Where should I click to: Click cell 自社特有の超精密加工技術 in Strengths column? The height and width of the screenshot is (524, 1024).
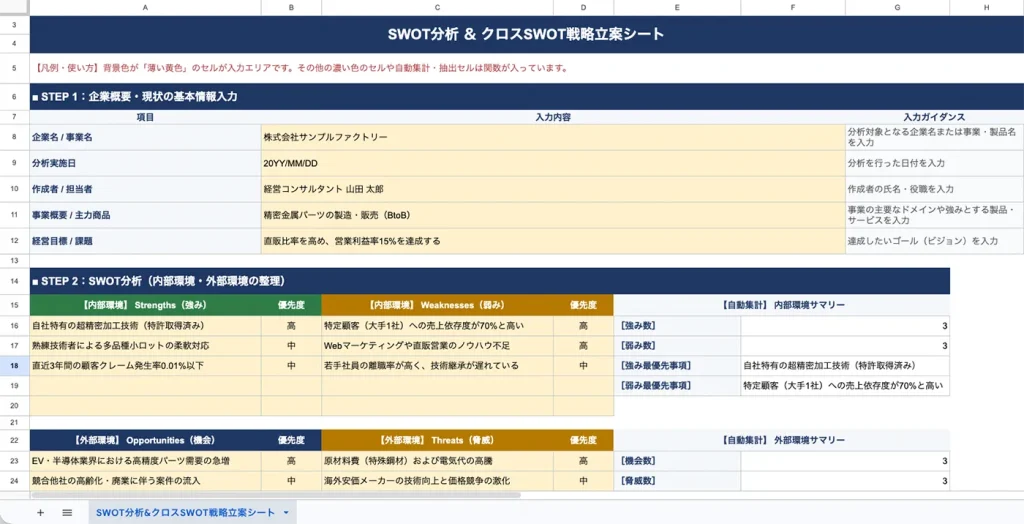pyautogui.click(x=146, y=326)
